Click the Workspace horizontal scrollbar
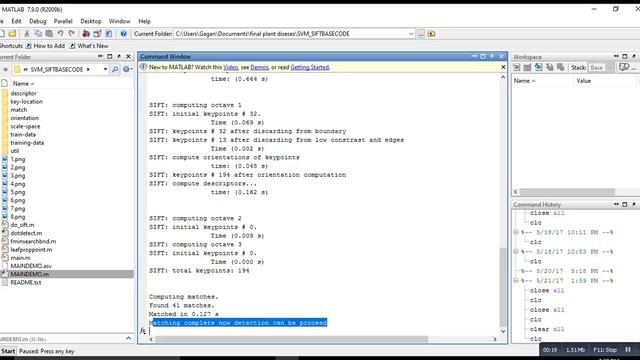This screenshot has width=640, height=360. click(x=567, y=191)
